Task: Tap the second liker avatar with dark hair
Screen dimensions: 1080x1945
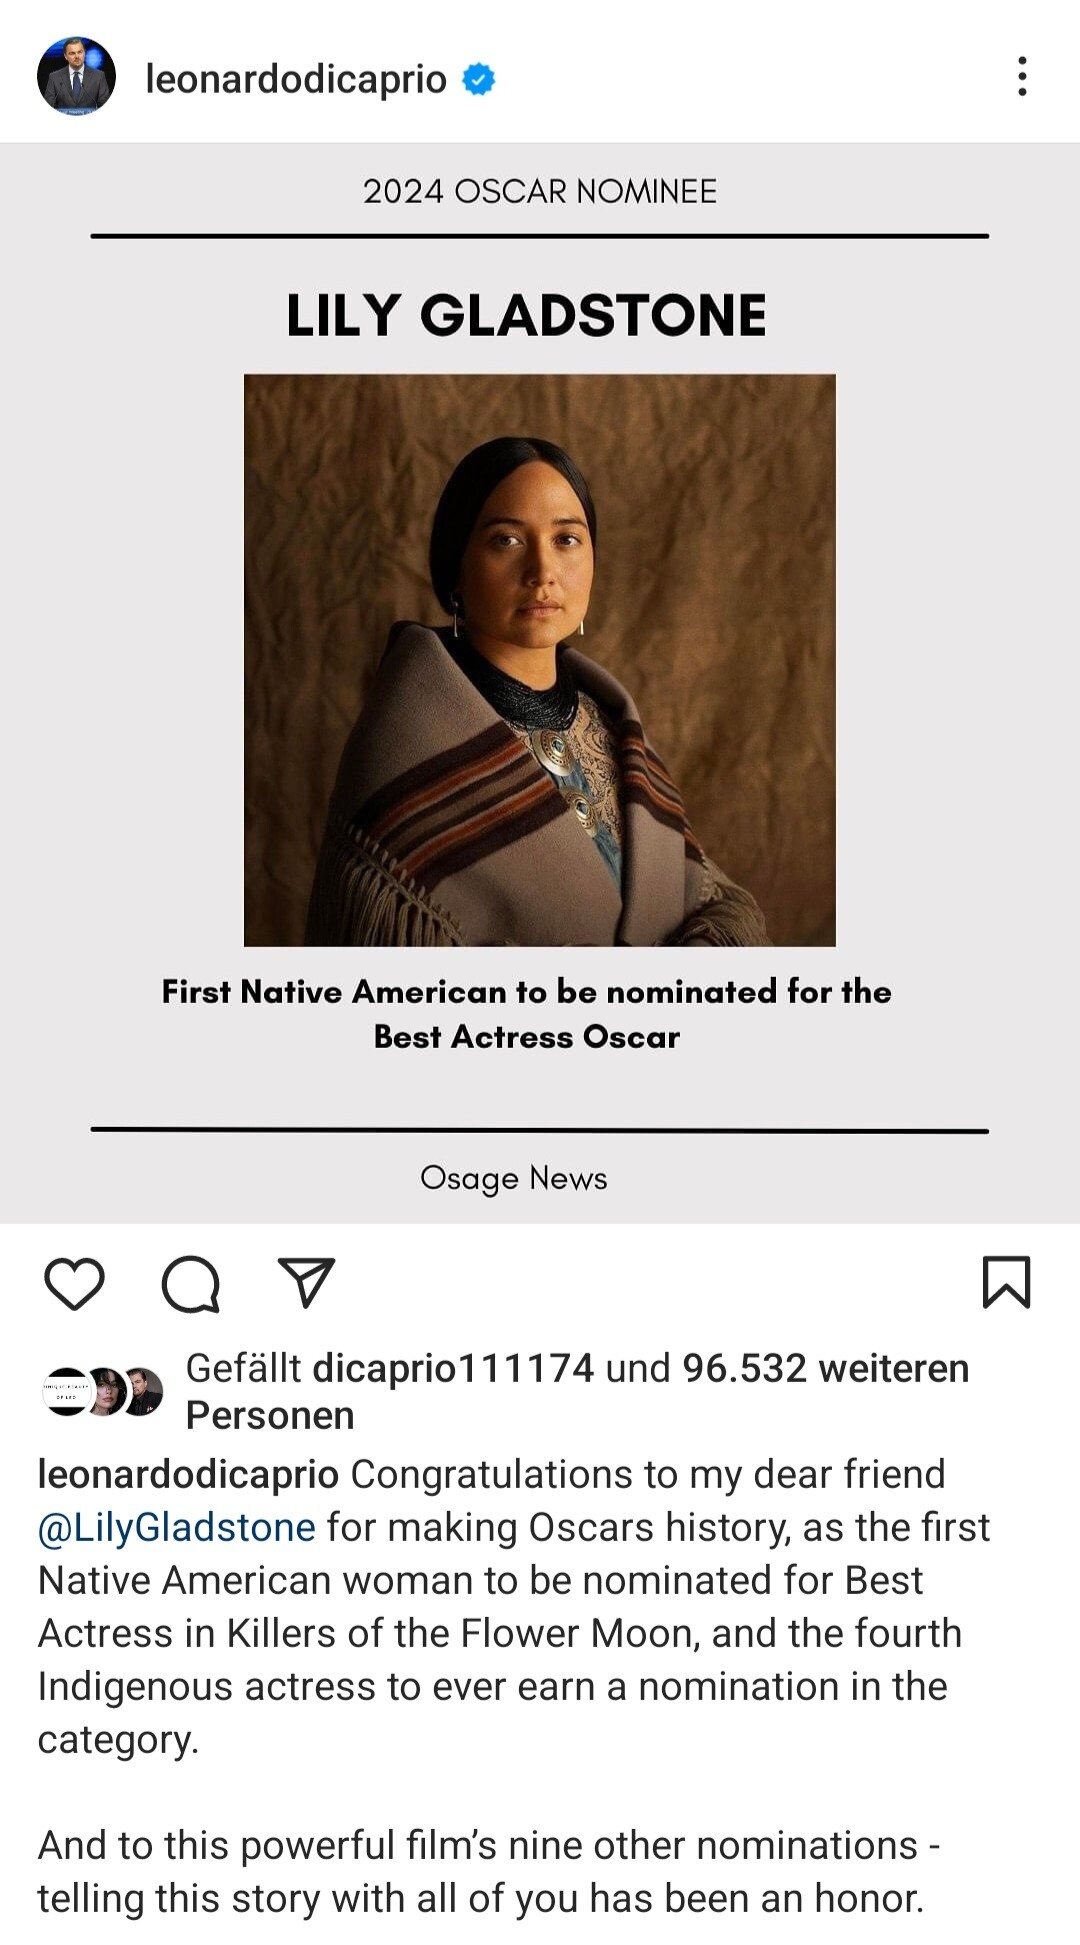Action: (106, 1391)
